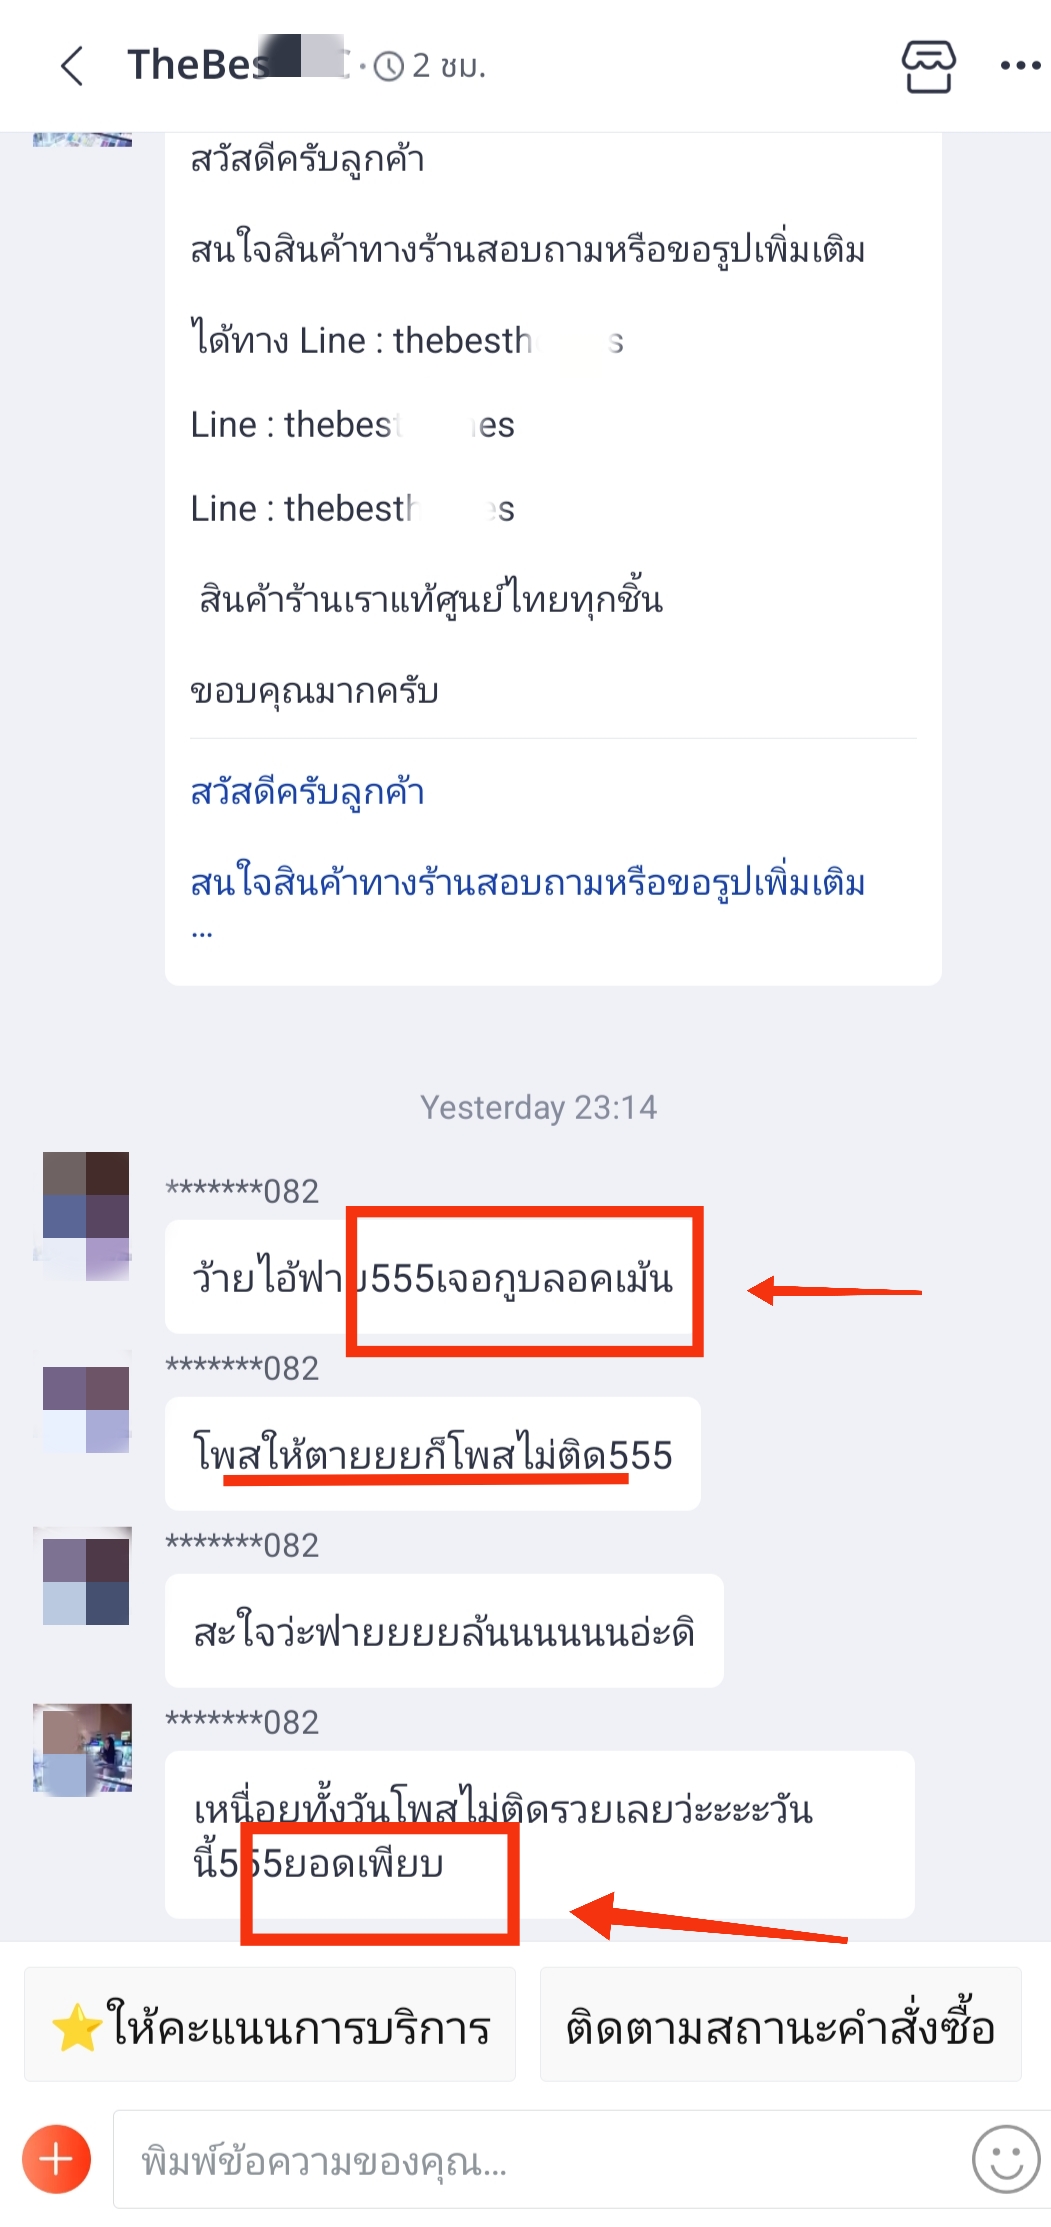
Task: Click the track order status button
Action: pyautogui.click(x=780, y=2024)
